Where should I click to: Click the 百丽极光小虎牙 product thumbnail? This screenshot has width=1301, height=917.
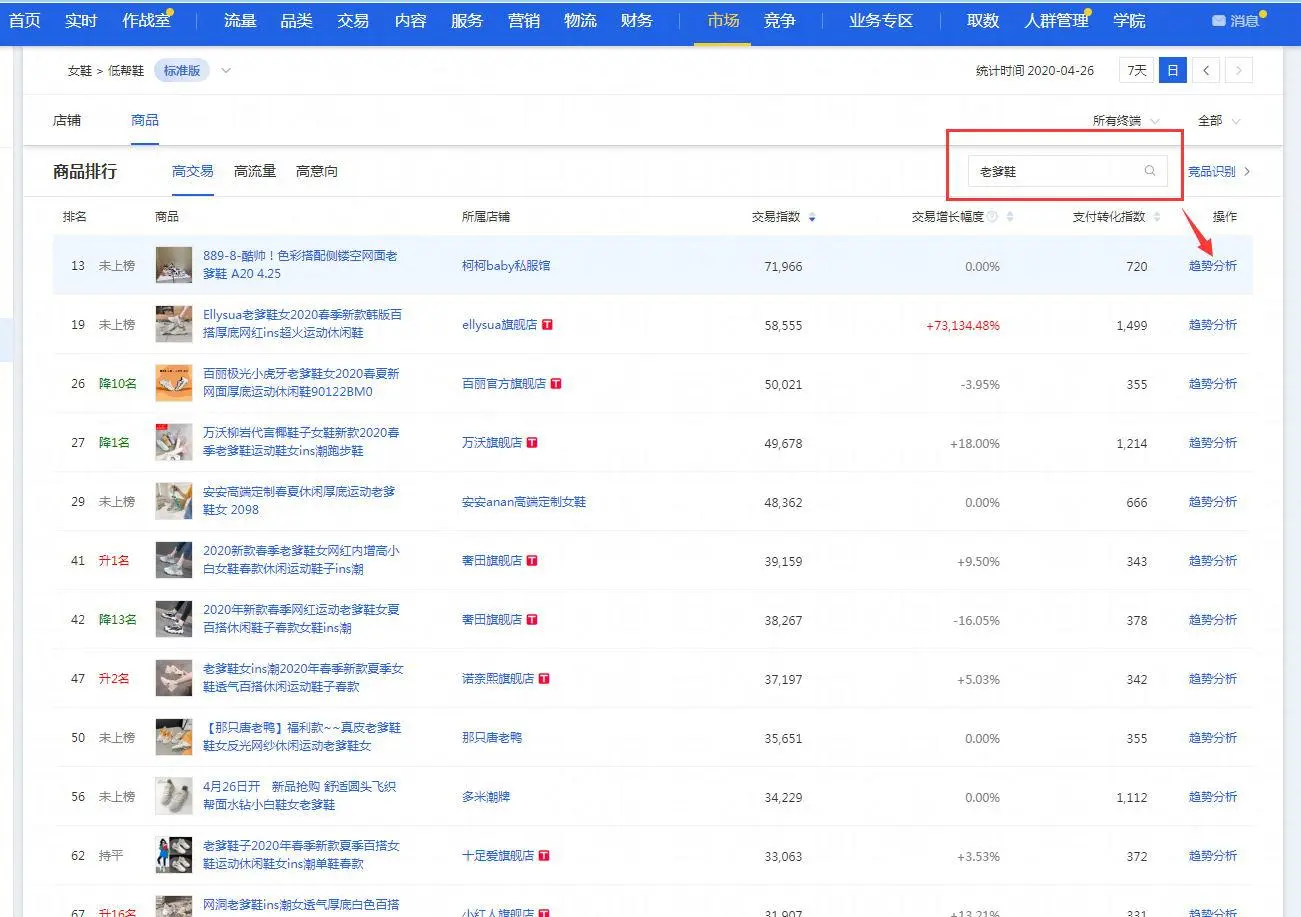click(x=174, y=383)
